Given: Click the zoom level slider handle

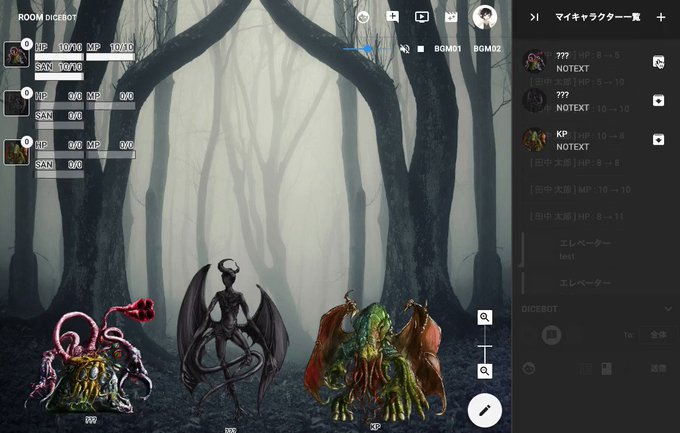Looking at the screenshot, I should point(484,346).
